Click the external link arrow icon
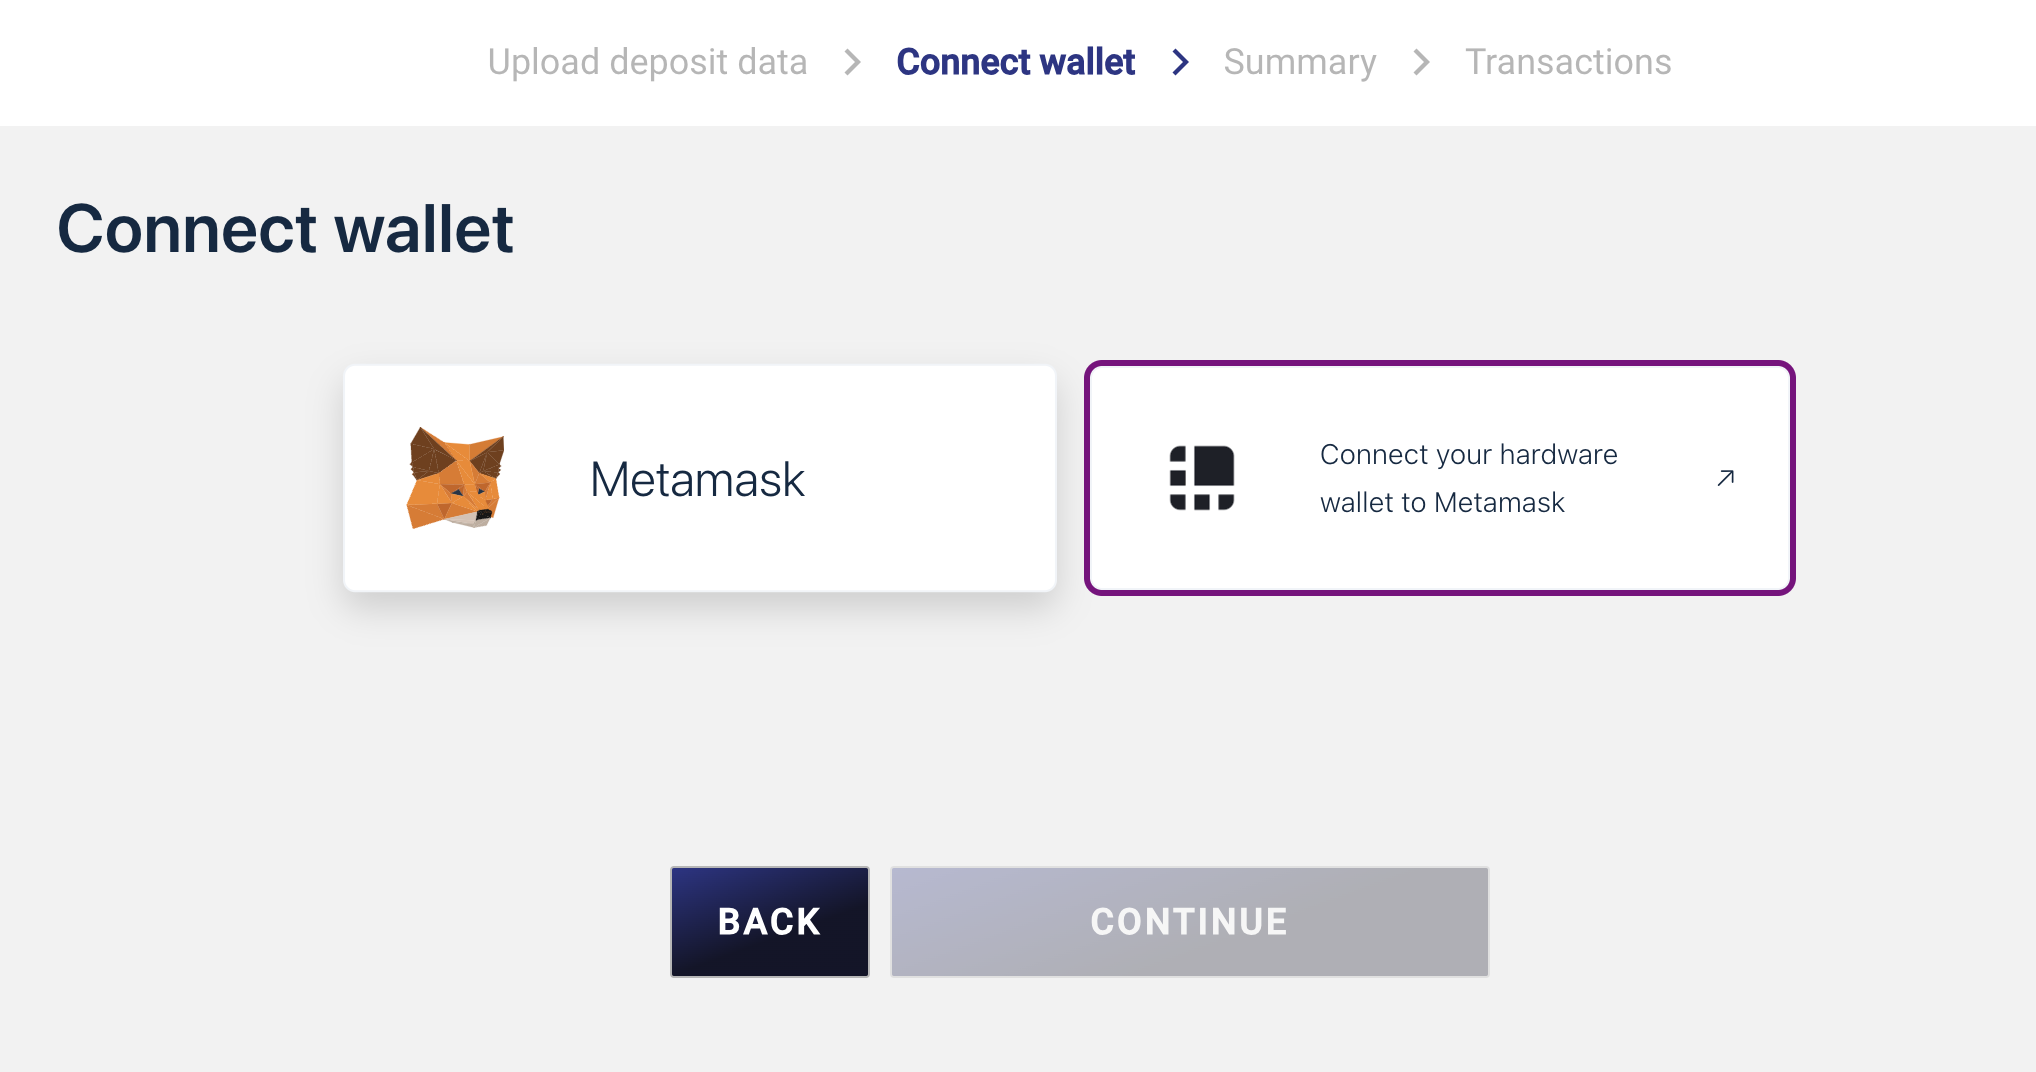This screenshot has width=2036, height=1072. pyautogui.click(x=1725, y=478)
